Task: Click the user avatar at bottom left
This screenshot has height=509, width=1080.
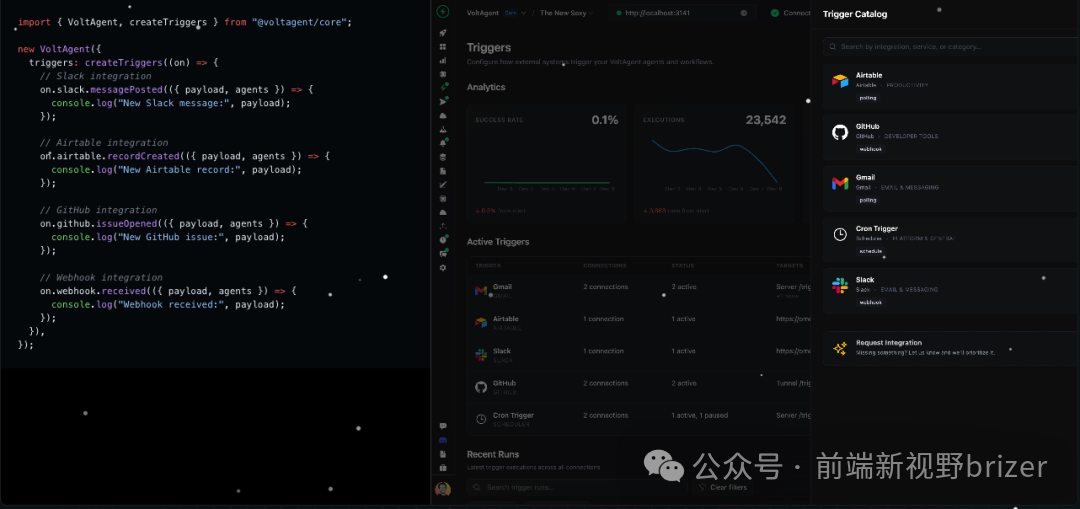Action: point(443,488)
